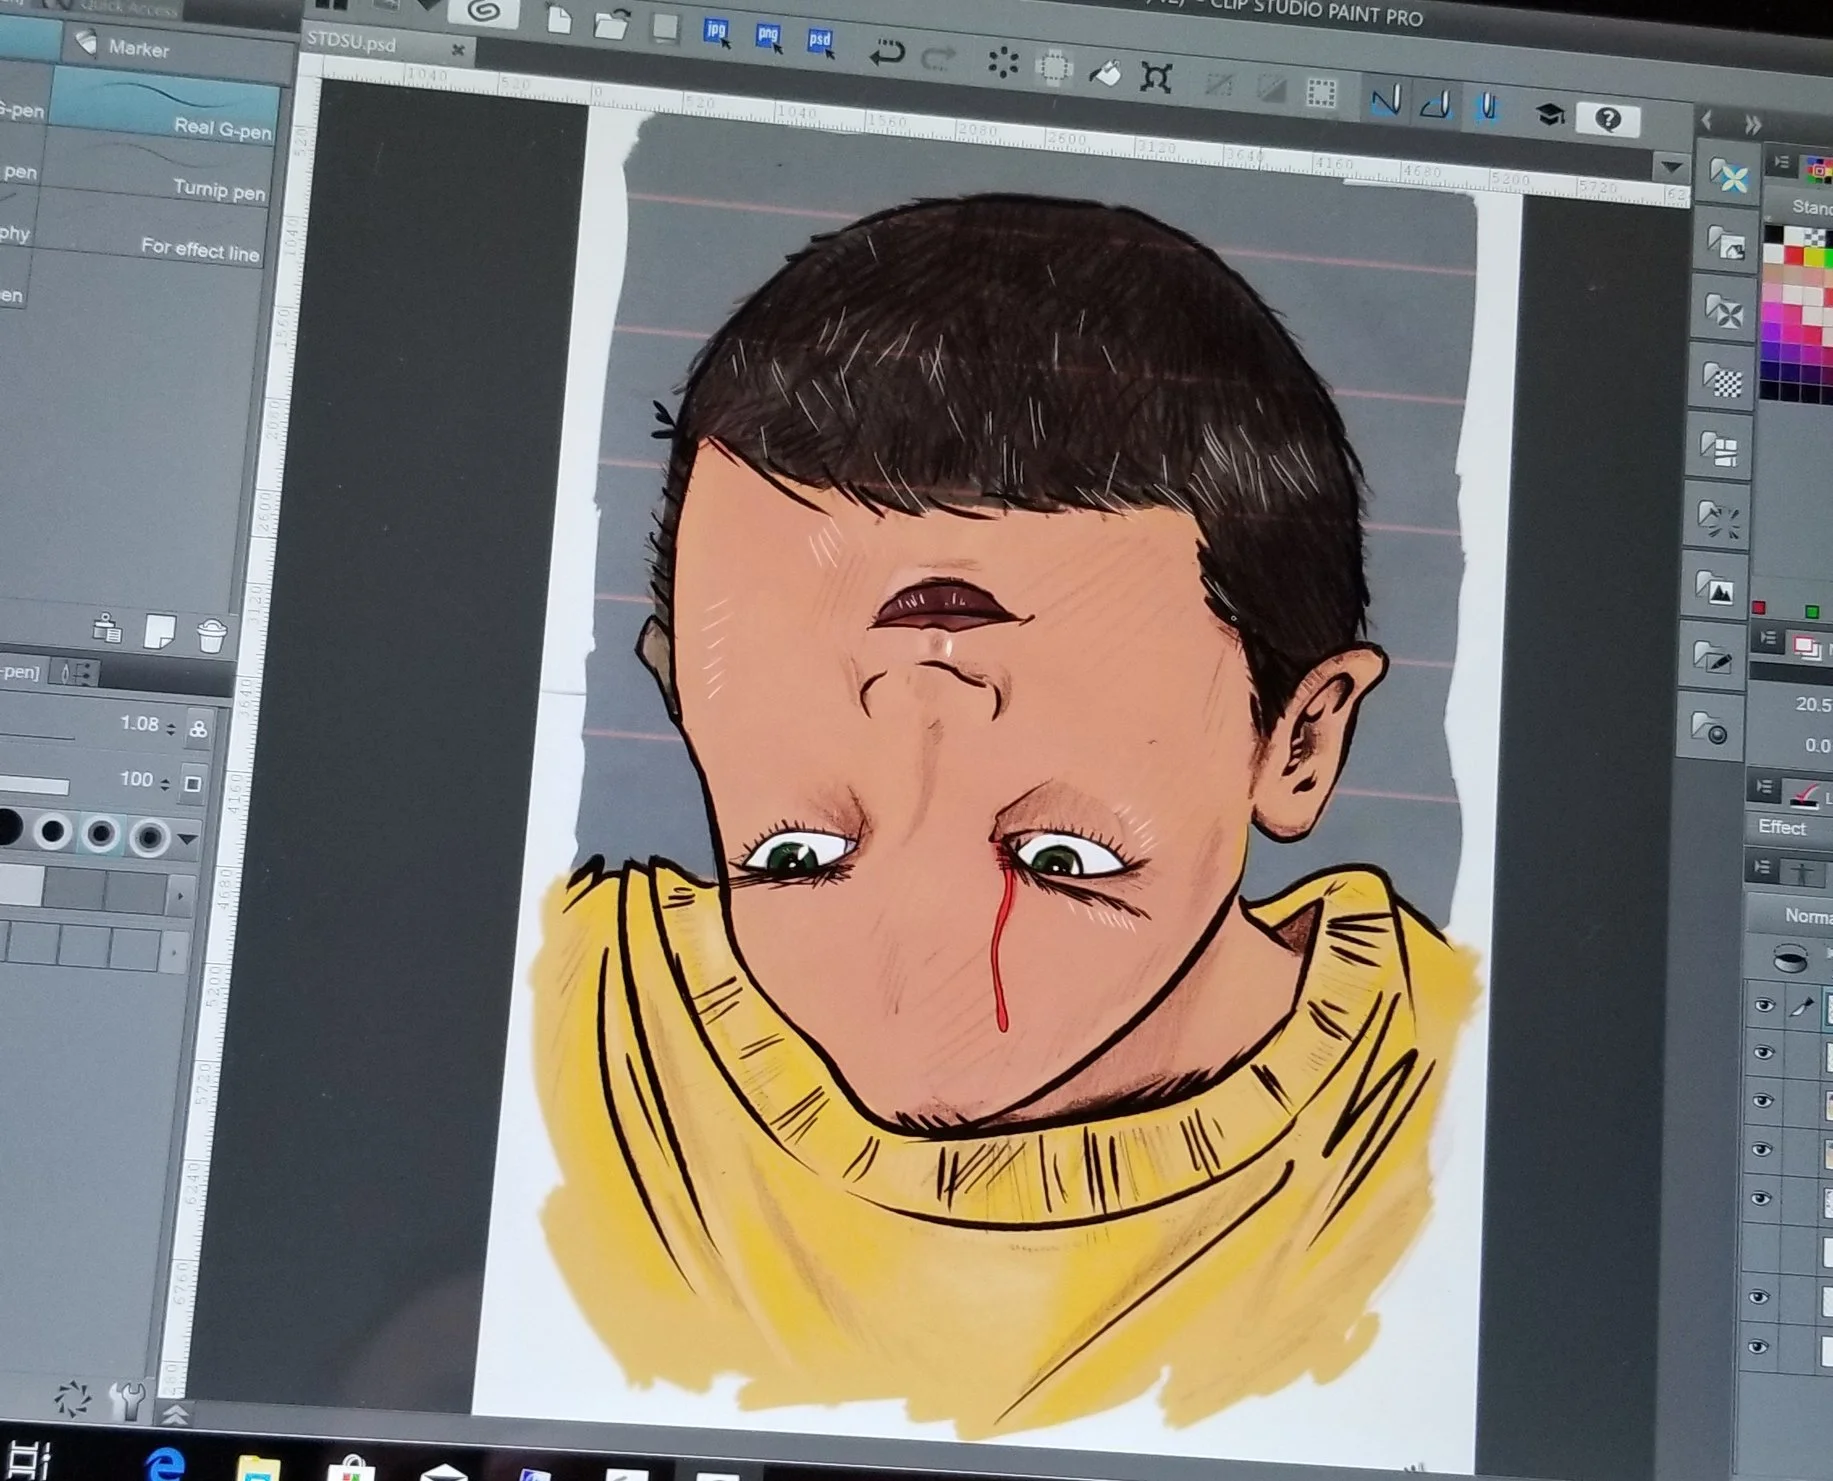Screen dimensions: 1833x1481
Task: Open the Normal blending mode dropdown
Action: tap(1790, 916)
